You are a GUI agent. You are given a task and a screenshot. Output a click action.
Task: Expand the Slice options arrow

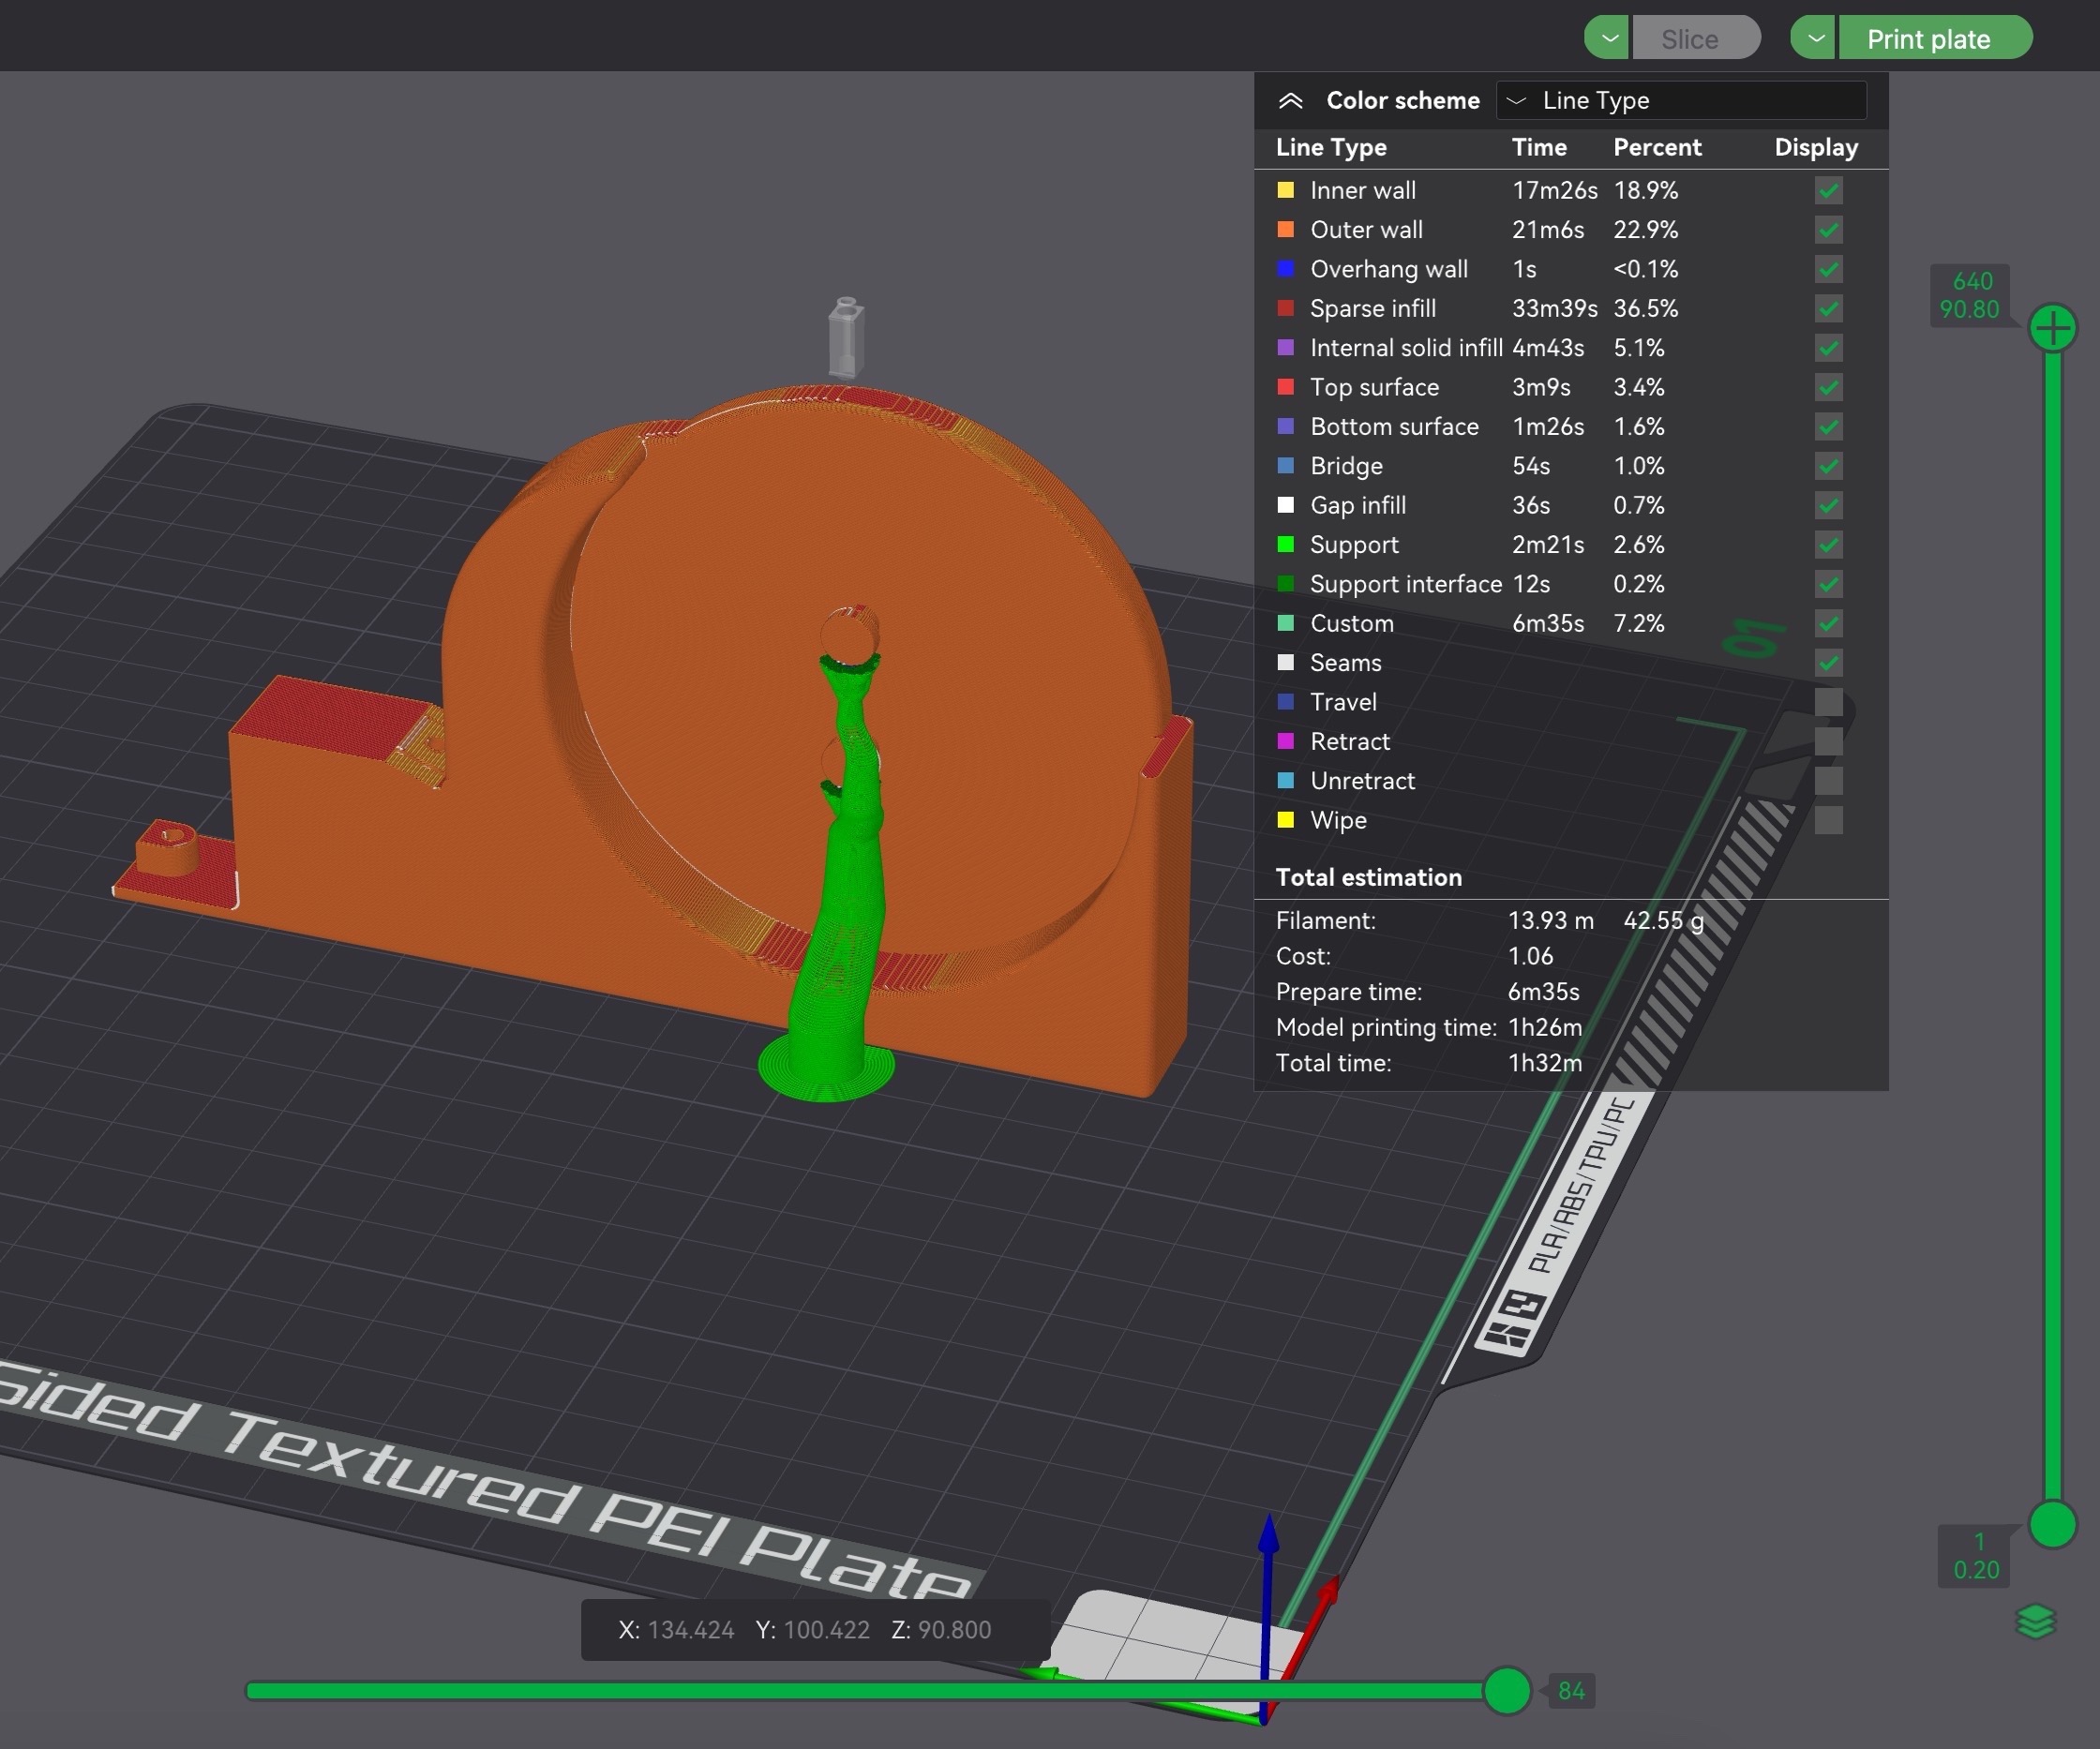click(1608, 38)
